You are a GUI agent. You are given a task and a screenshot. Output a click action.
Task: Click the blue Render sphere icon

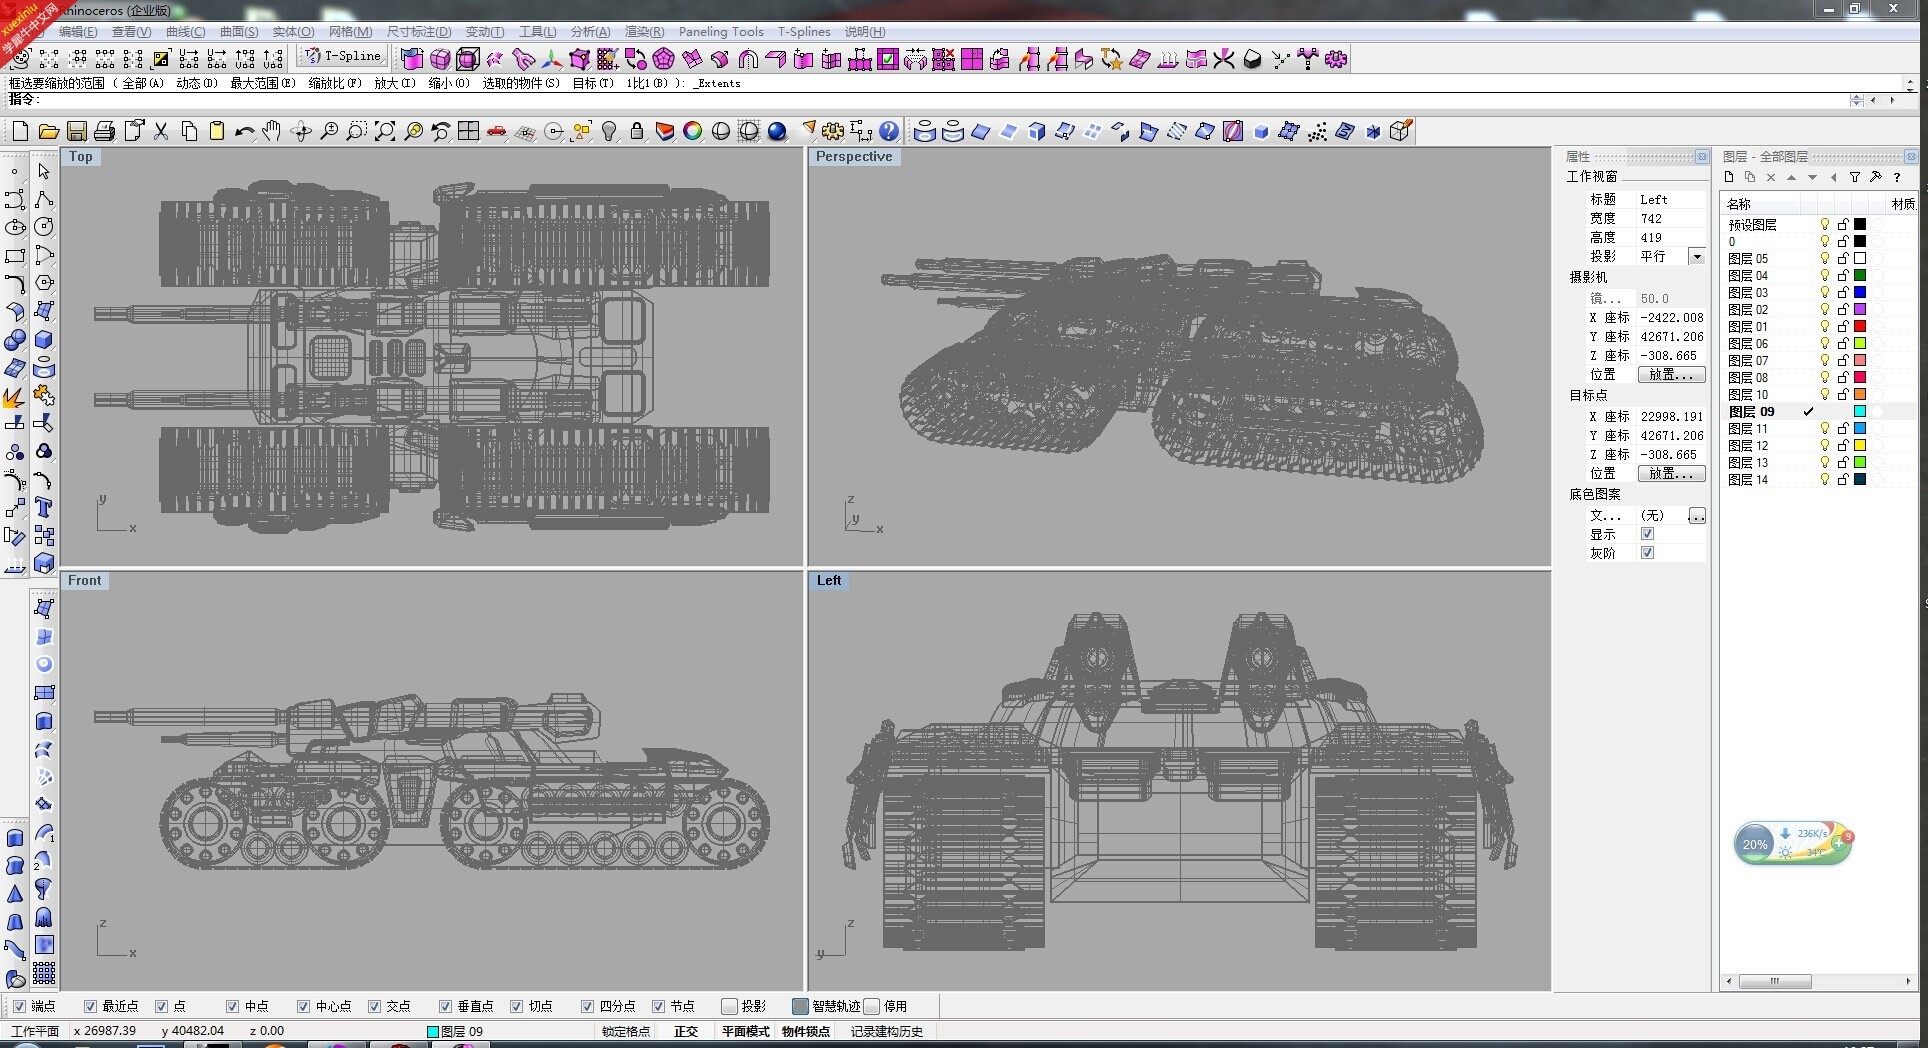pyautogui.click(x=777, y=131)
